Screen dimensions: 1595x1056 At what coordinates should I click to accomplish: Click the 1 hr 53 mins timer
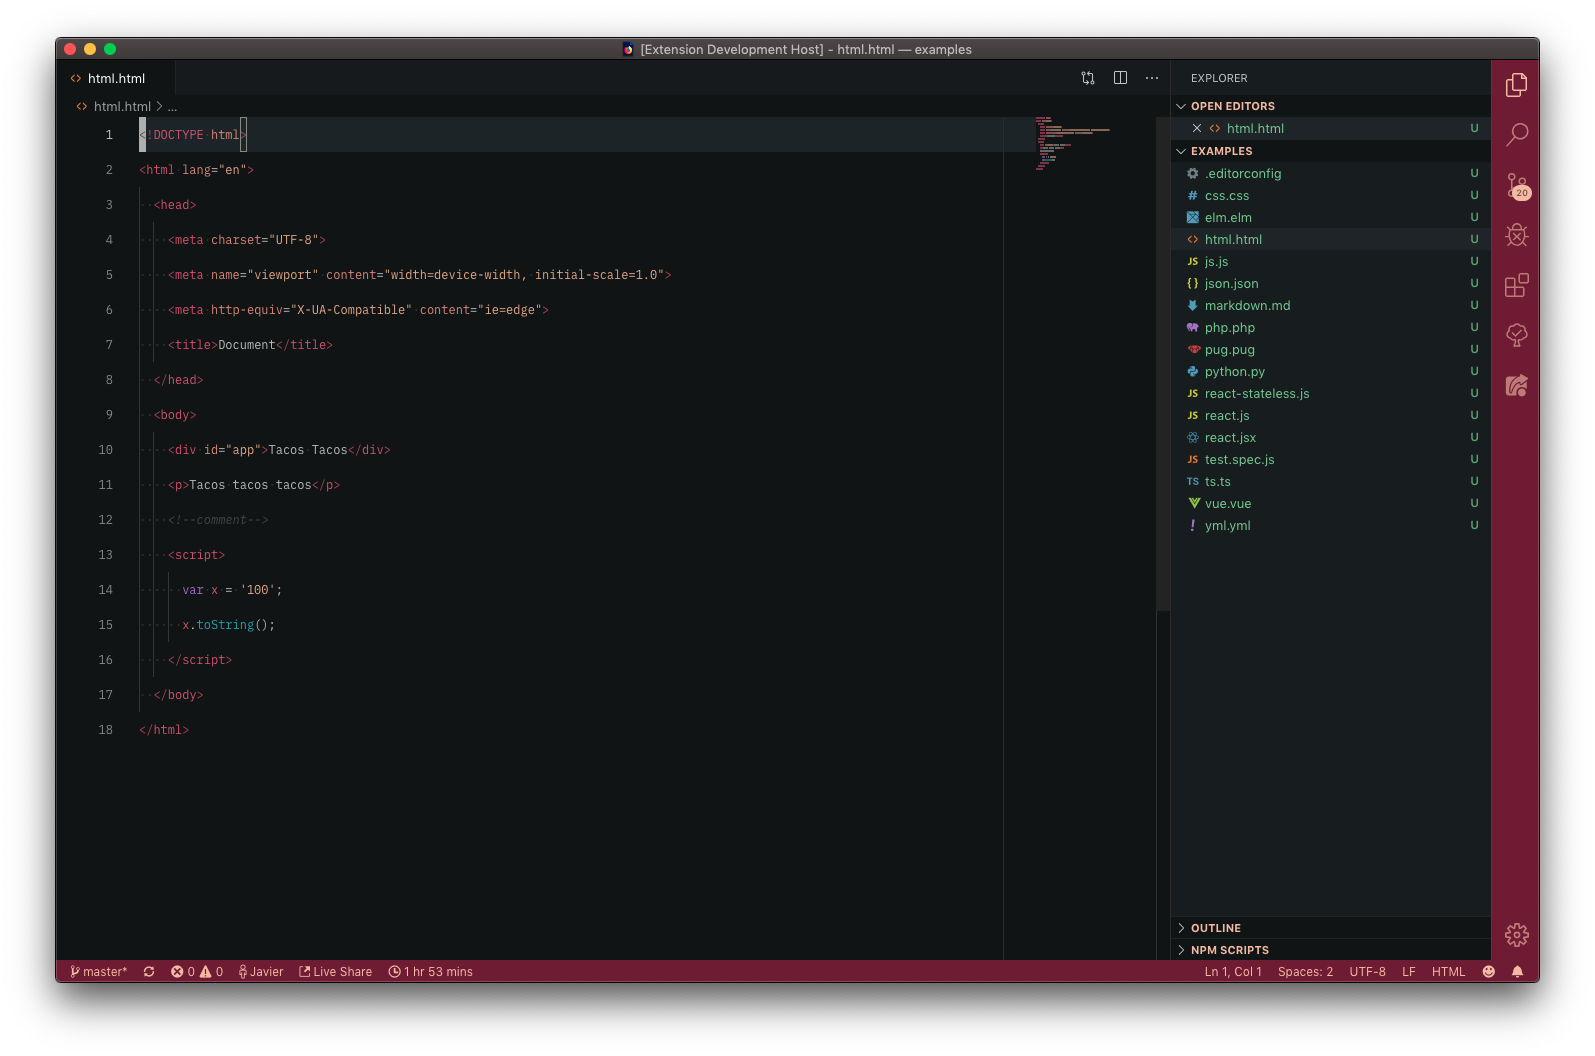pyautogui.click(x=431, y=972)
